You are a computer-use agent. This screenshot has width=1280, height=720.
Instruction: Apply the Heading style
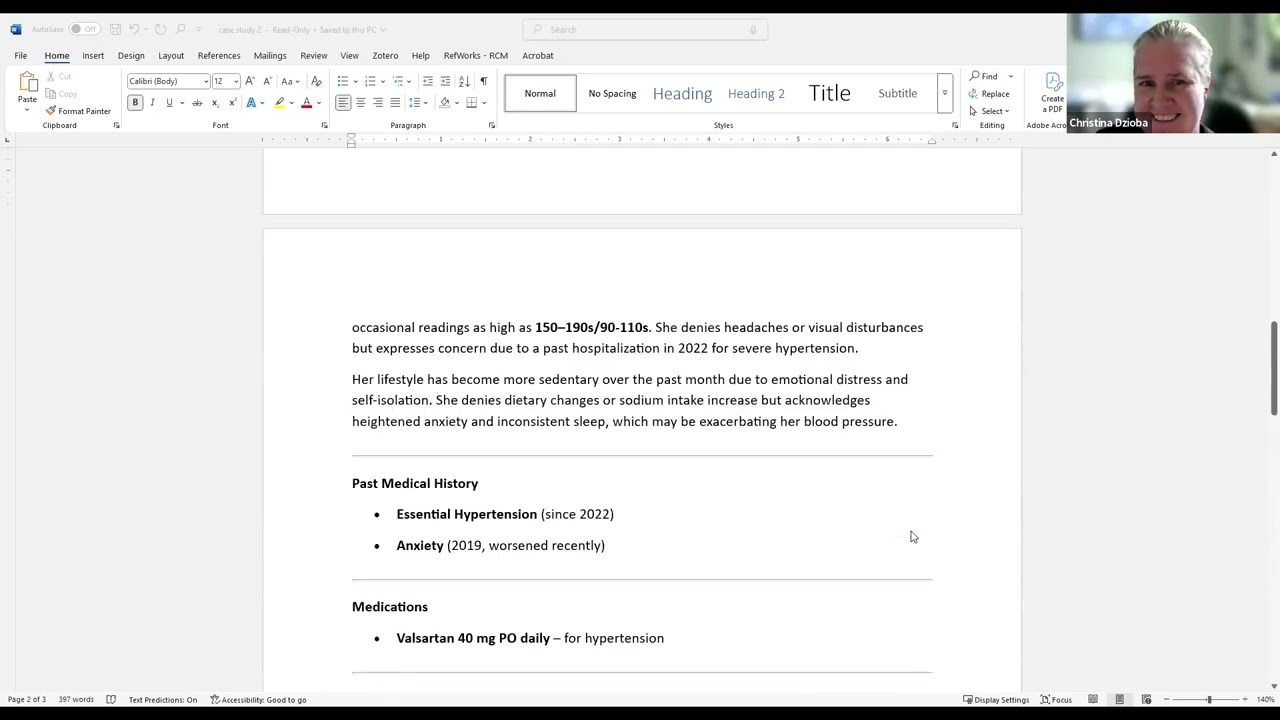point(682,93)
